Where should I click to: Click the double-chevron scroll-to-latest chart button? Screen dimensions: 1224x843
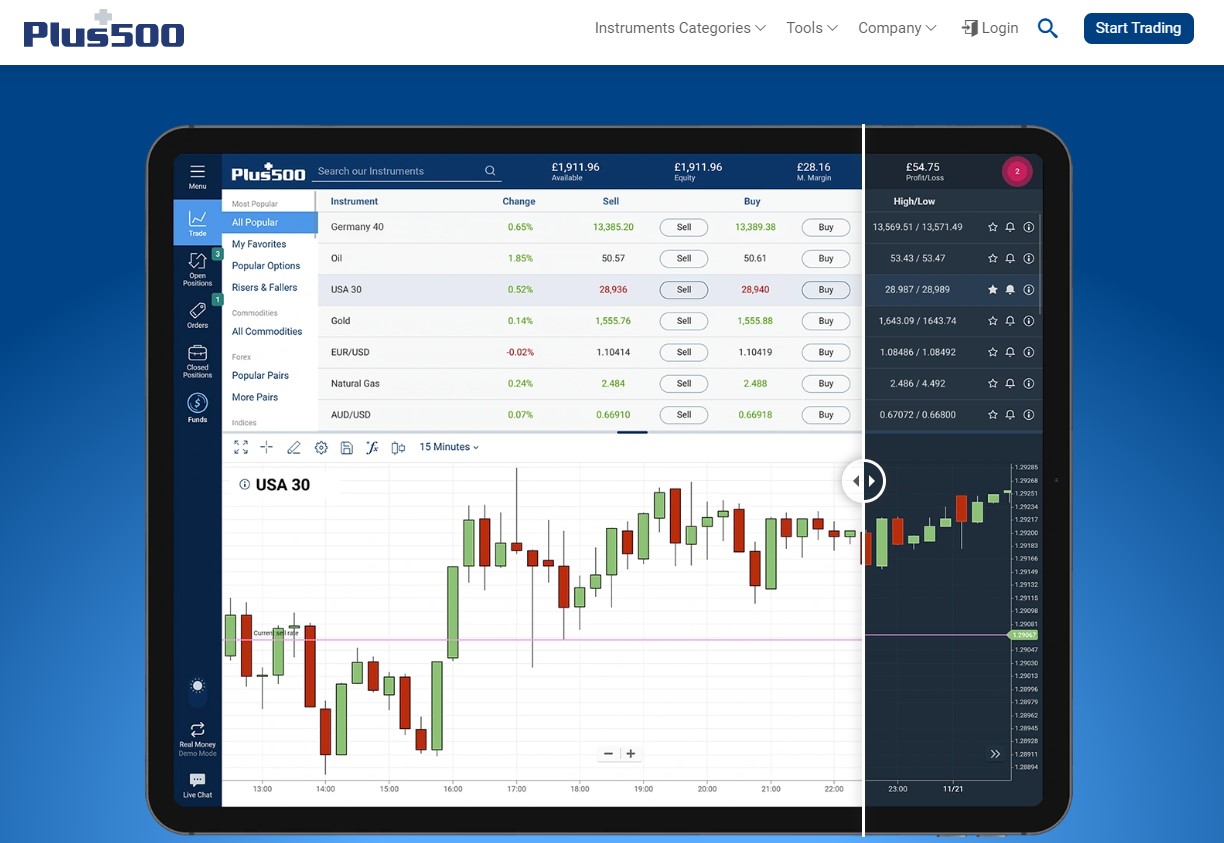pos(995,754)
